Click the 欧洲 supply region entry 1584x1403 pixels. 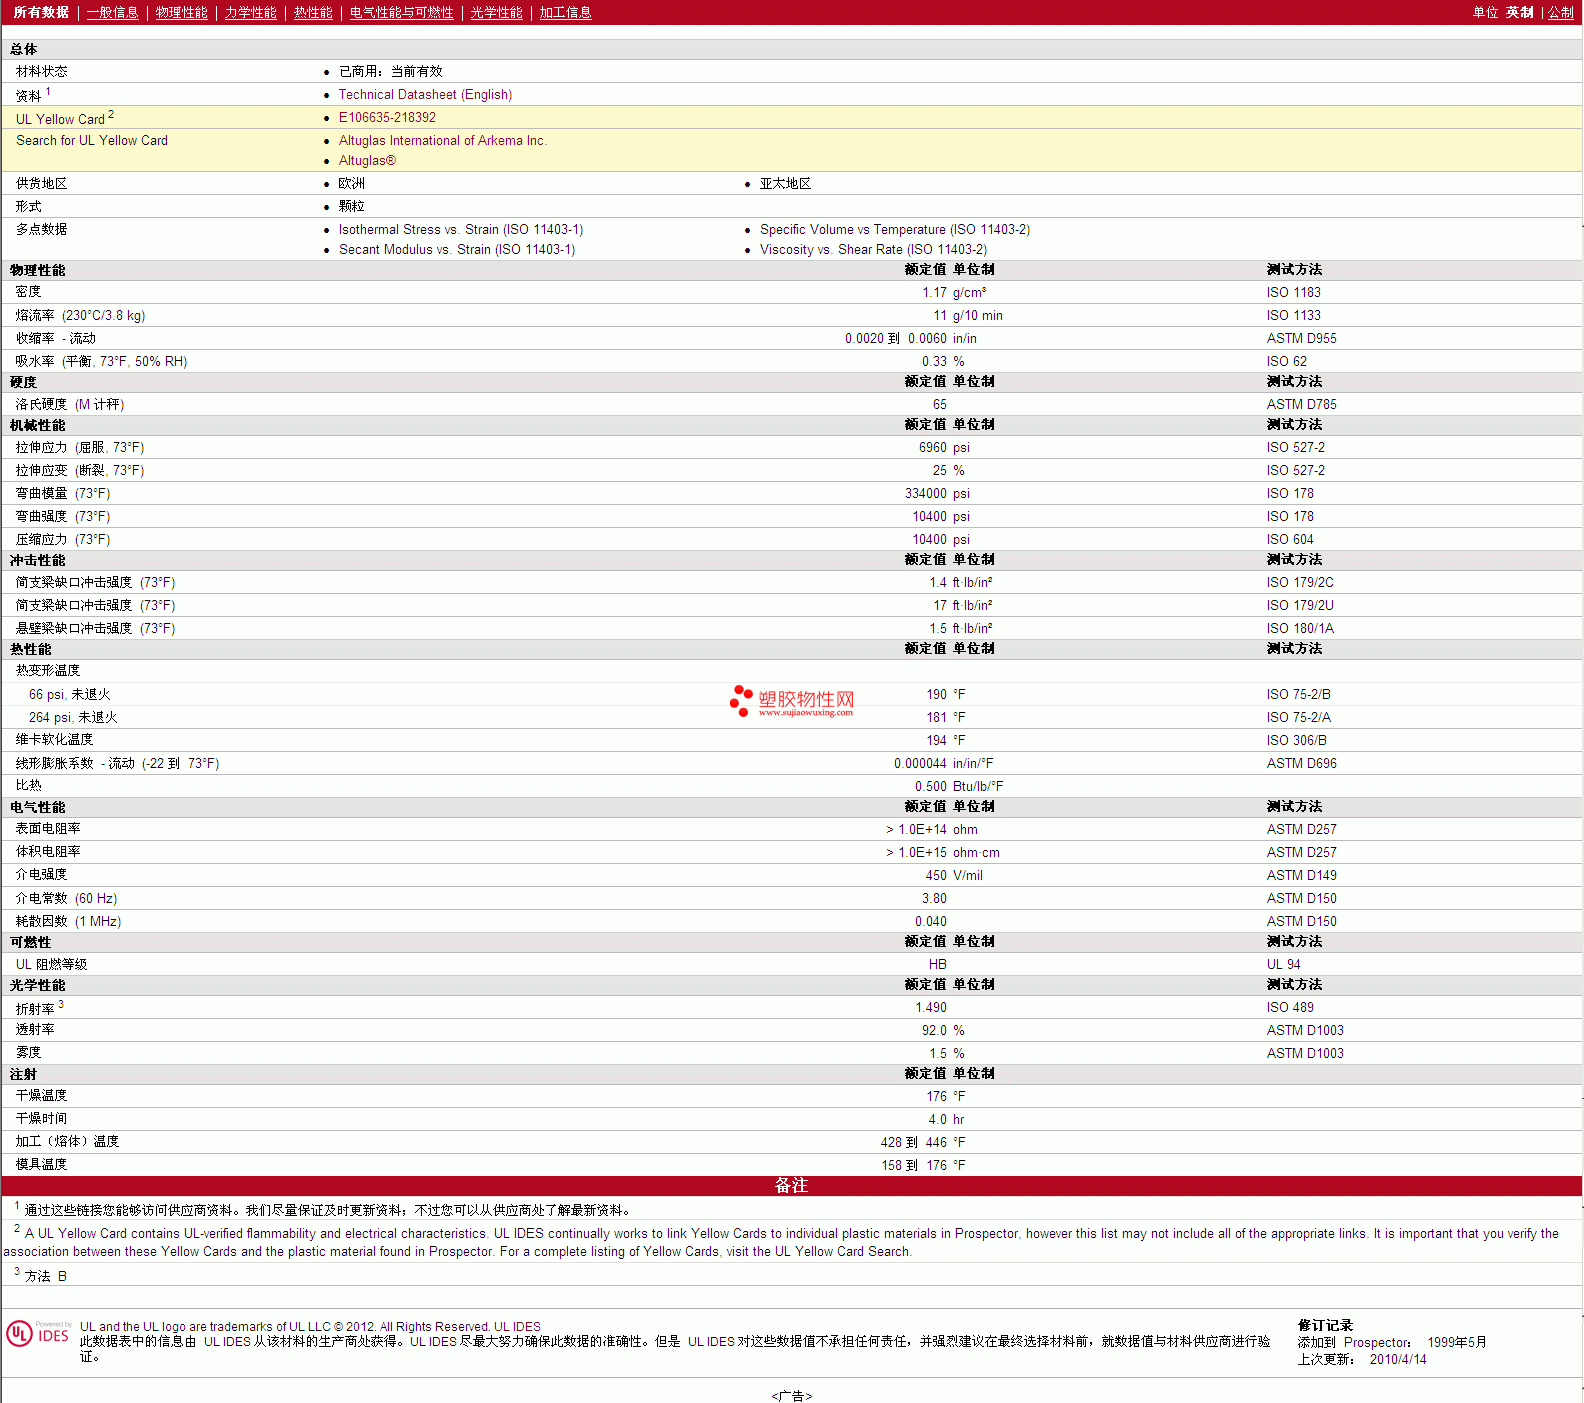pos(351,183)
